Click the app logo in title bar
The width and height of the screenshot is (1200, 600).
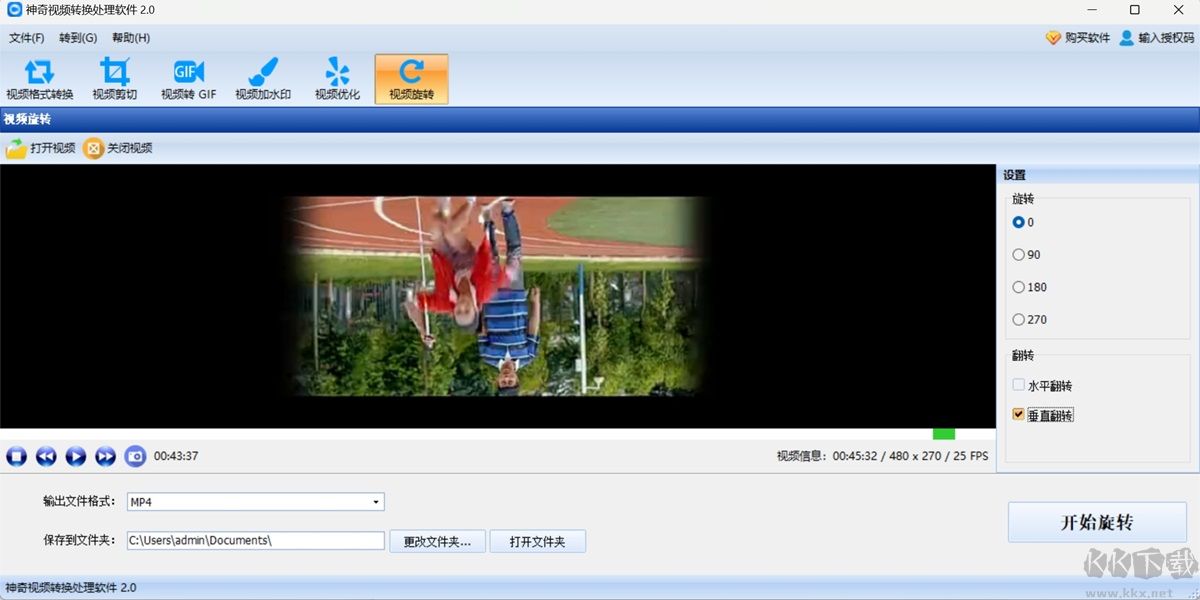[14, 10]
